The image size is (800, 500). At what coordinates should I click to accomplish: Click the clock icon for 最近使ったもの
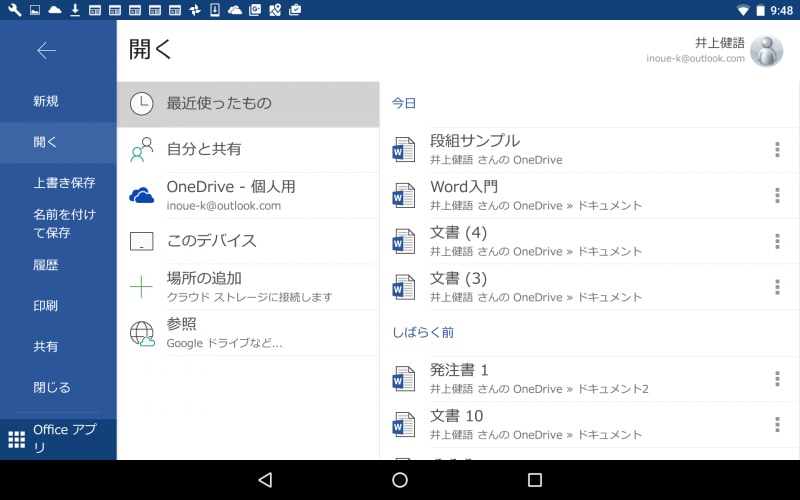click(x=141, y=104)
